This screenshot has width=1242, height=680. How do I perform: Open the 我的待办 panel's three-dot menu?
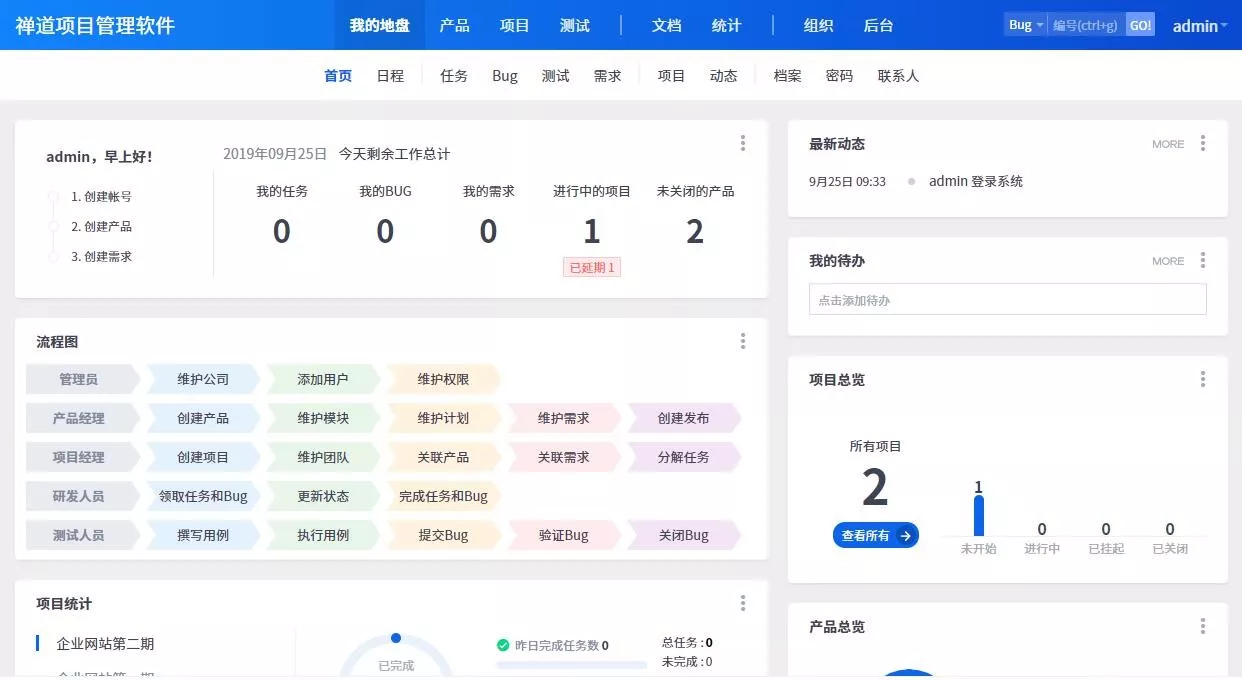pos(1202,260)
